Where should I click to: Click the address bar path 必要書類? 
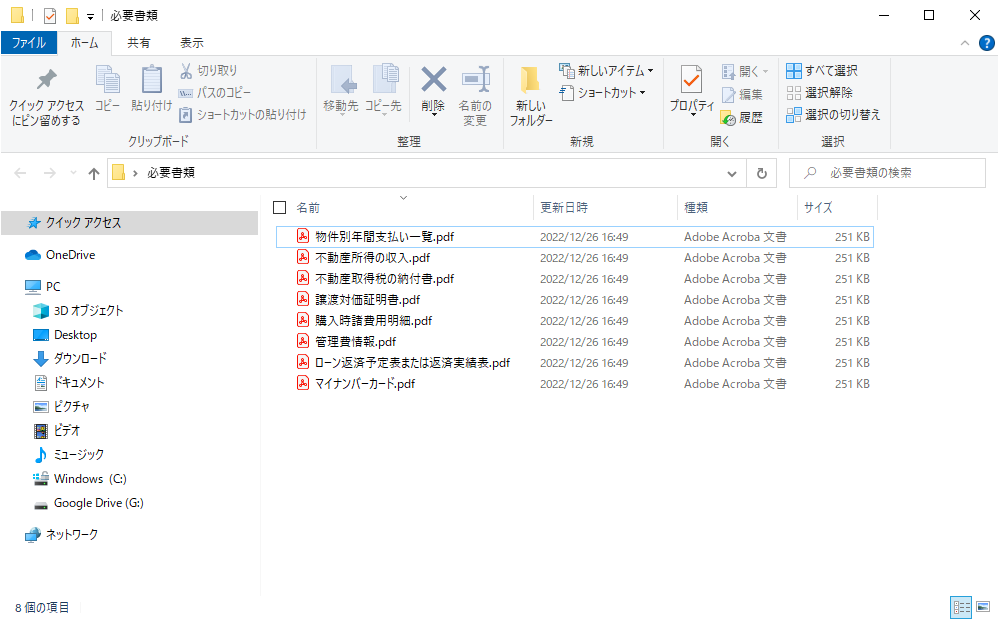tap(171, 173)
